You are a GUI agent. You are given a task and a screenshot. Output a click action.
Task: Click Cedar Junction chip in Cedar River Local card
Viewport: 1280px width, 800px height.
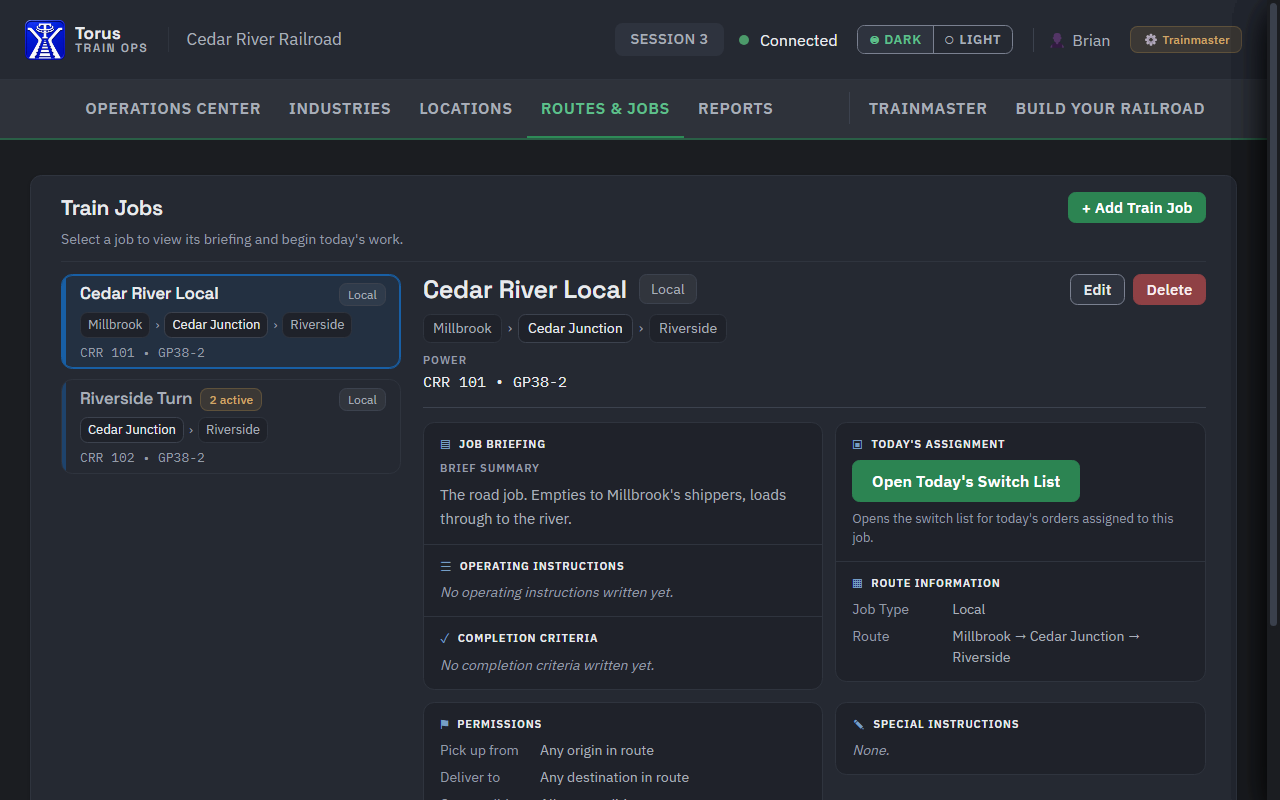[216, 325]
